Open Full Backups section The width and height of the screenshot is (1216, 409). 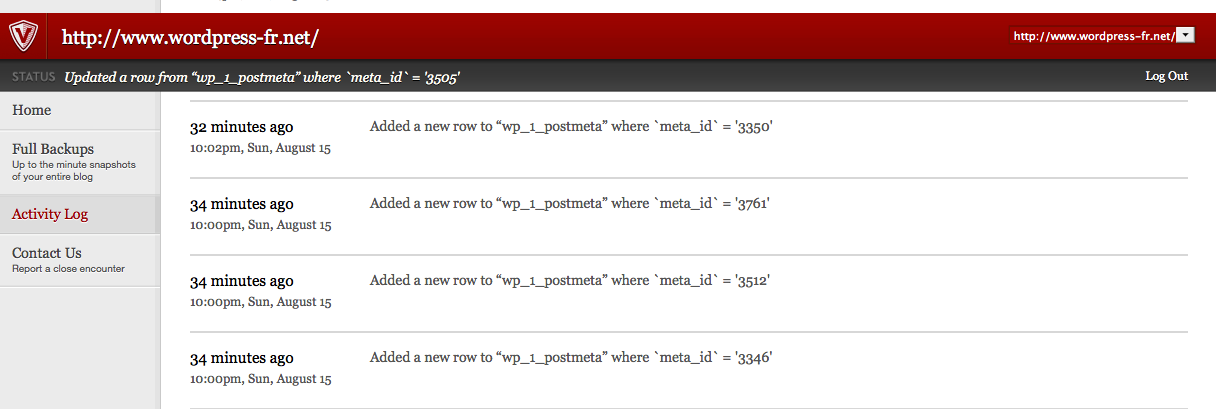click(x=53, y=149)
